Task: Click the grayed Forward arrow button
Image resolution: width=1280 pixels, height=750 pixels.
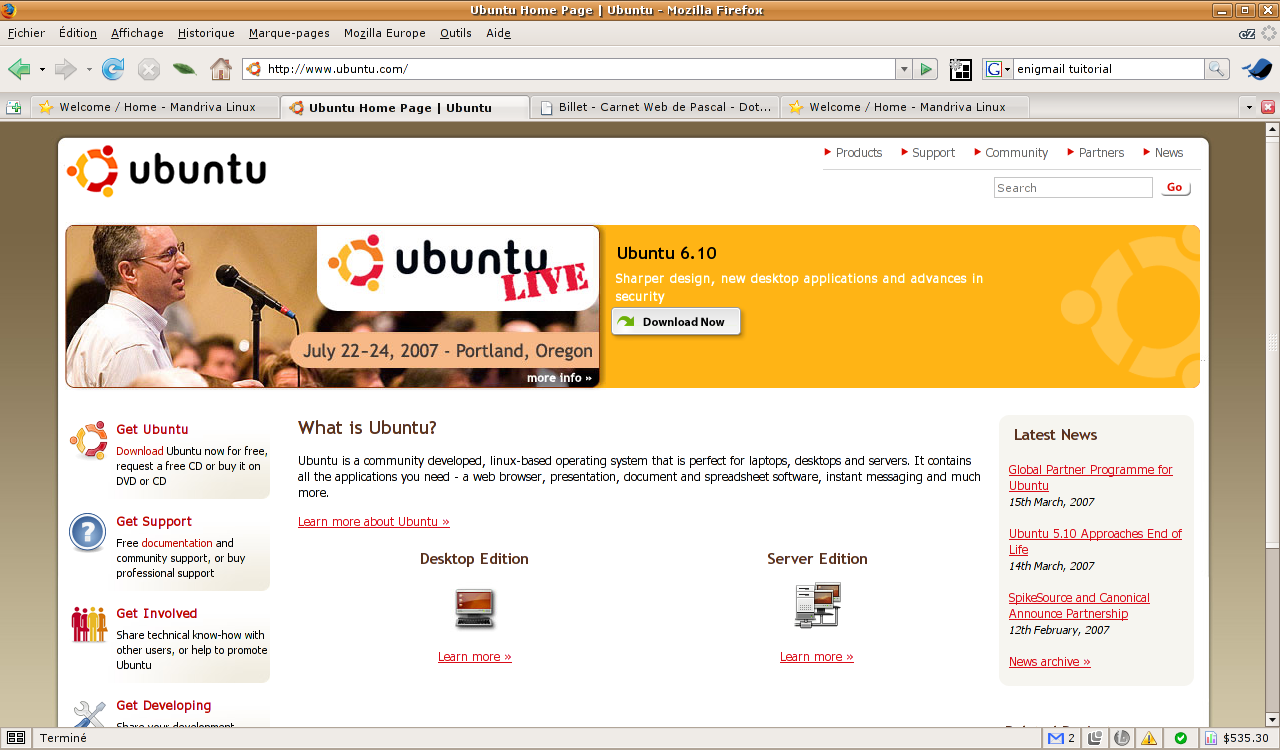Action: (66, 69)
